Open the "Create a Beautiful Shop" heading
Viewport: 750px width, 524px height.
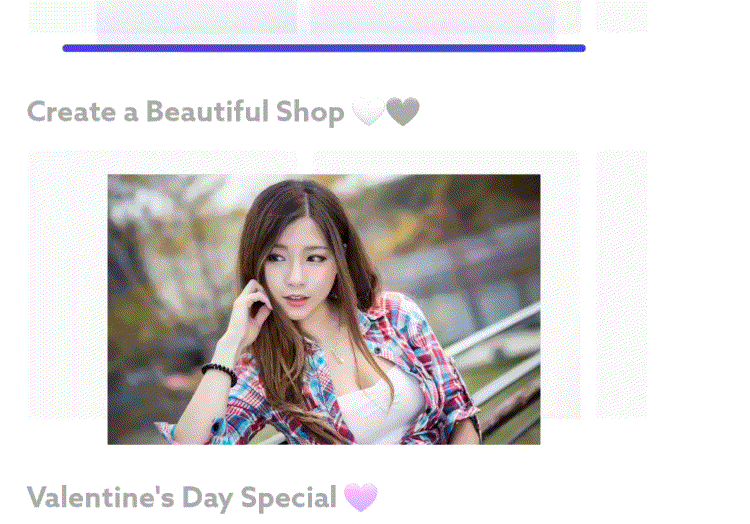[186, 112]
